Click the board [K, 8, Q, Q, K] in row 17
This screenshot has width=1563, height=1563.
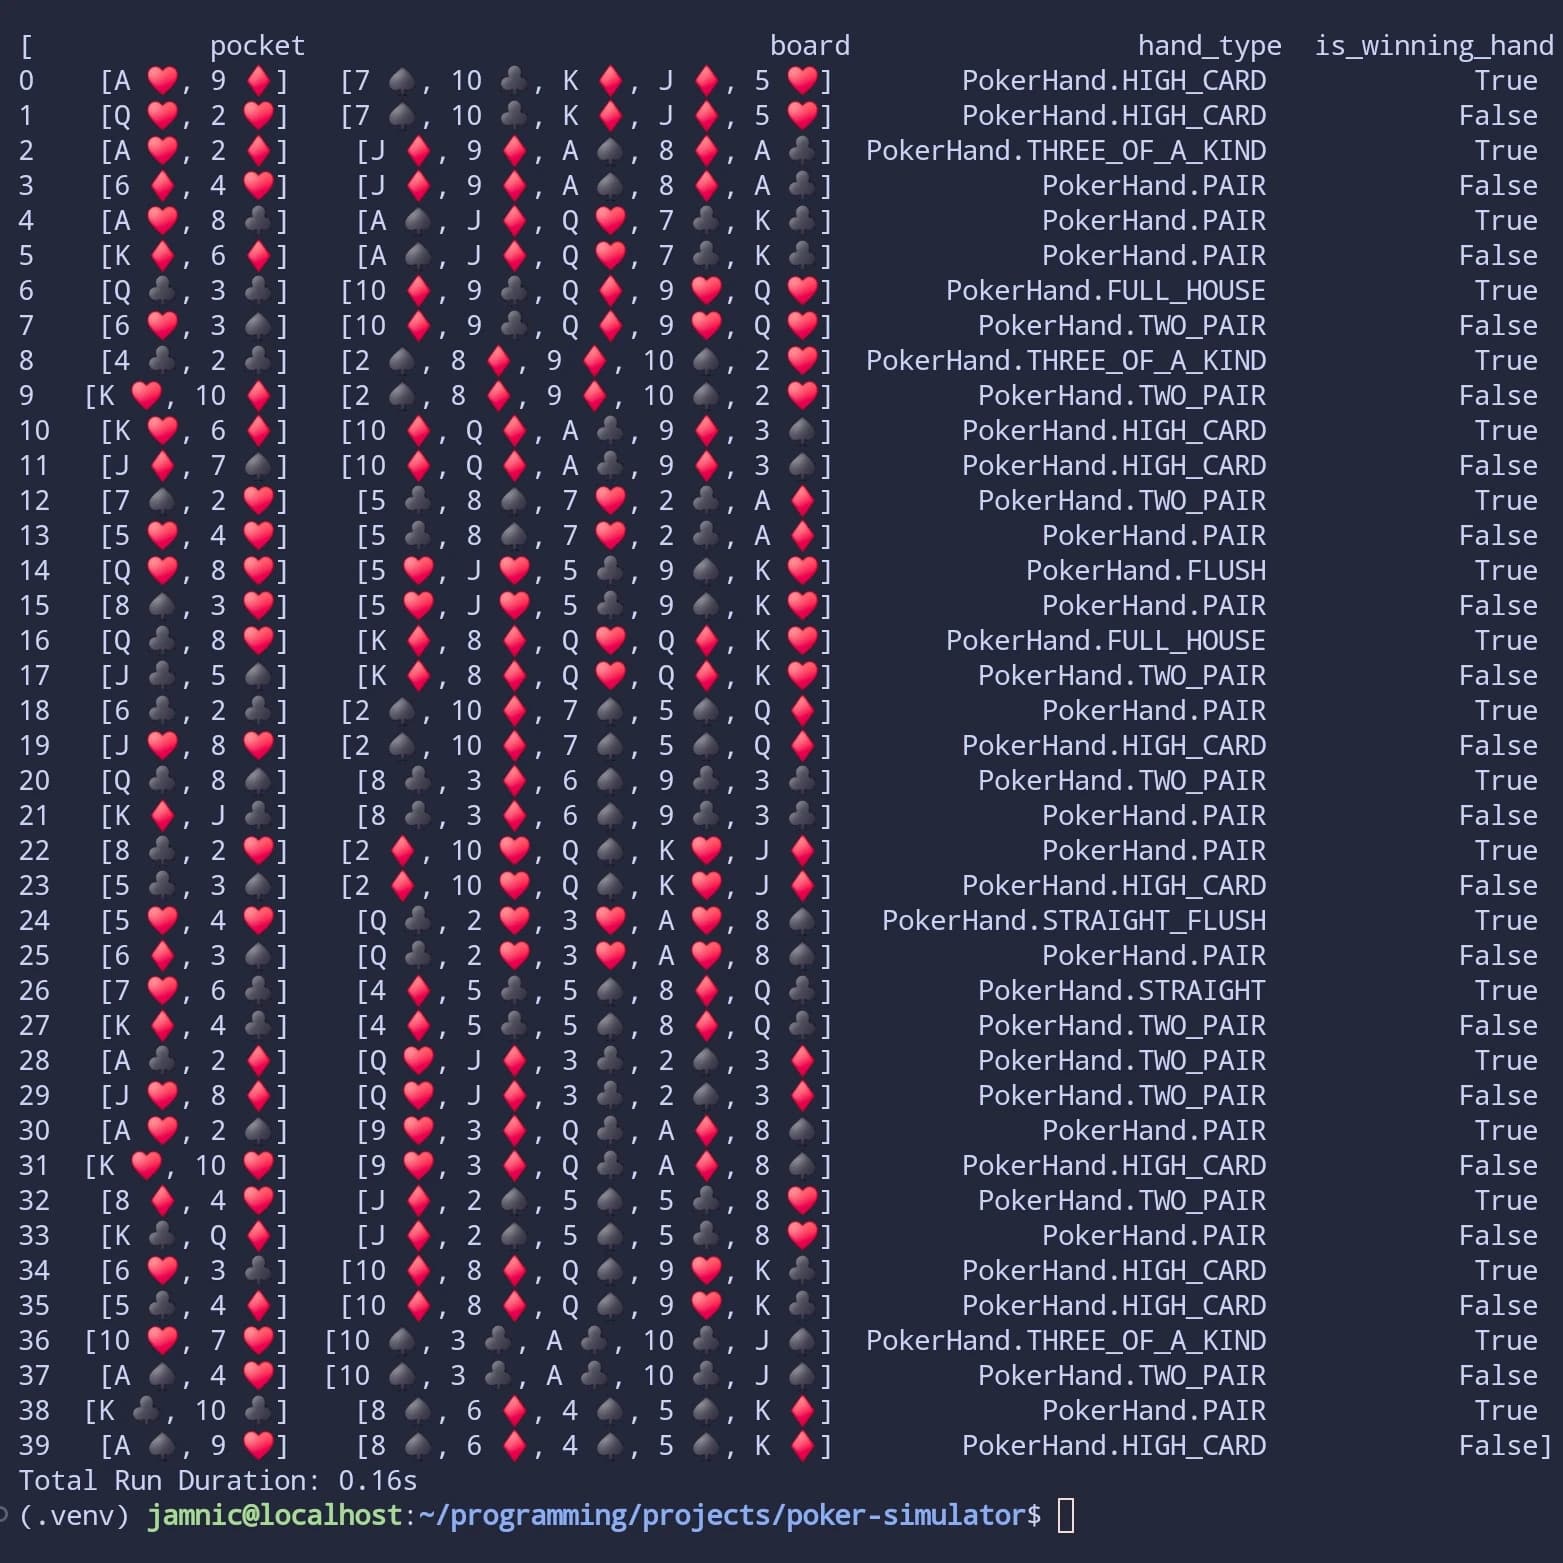pyautogui.click(x=594, y=676)
